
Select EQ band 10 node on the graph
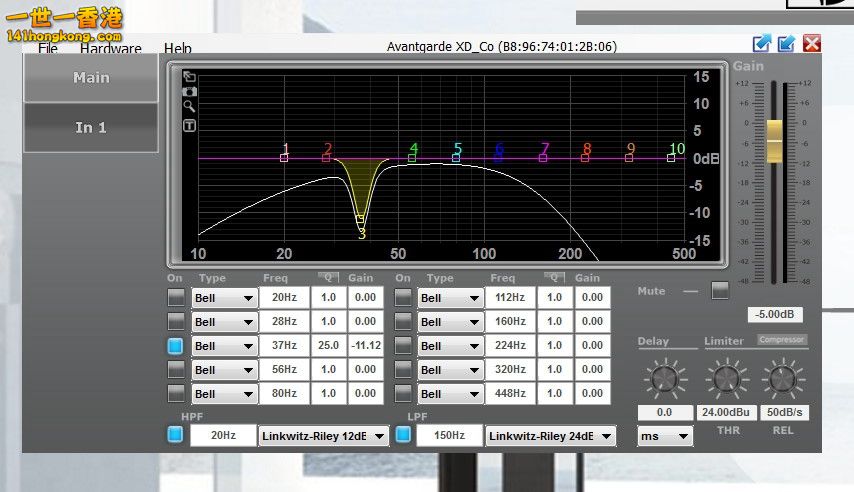tap(671, 158)
